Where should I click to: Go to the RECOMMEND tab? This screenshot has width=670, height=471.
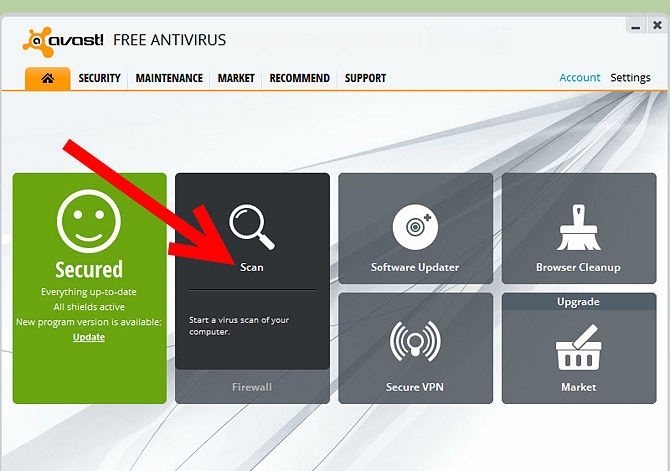[300, 78]
